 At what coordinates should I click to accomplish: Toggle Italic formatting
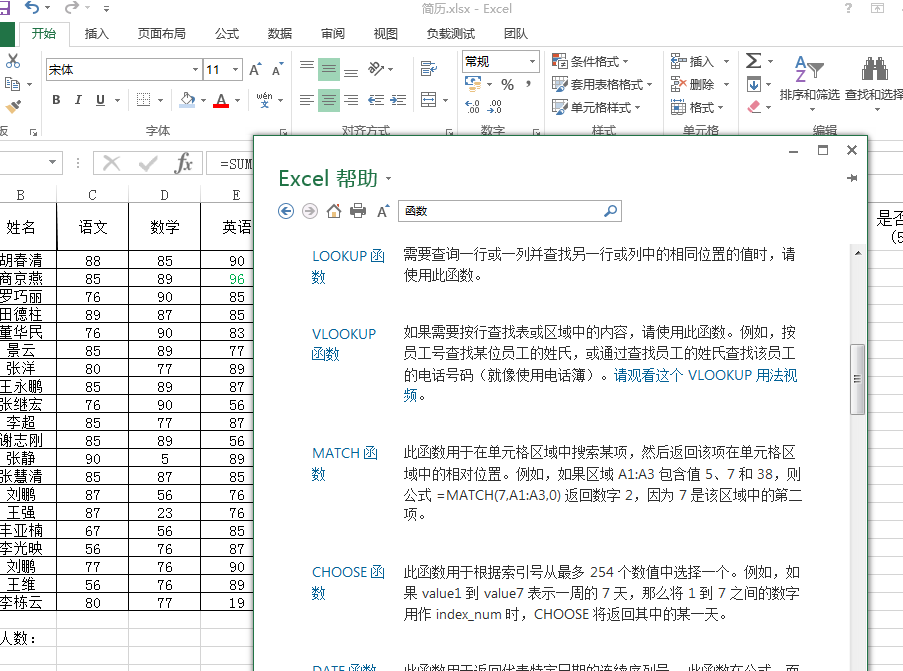tap(78, 100)
